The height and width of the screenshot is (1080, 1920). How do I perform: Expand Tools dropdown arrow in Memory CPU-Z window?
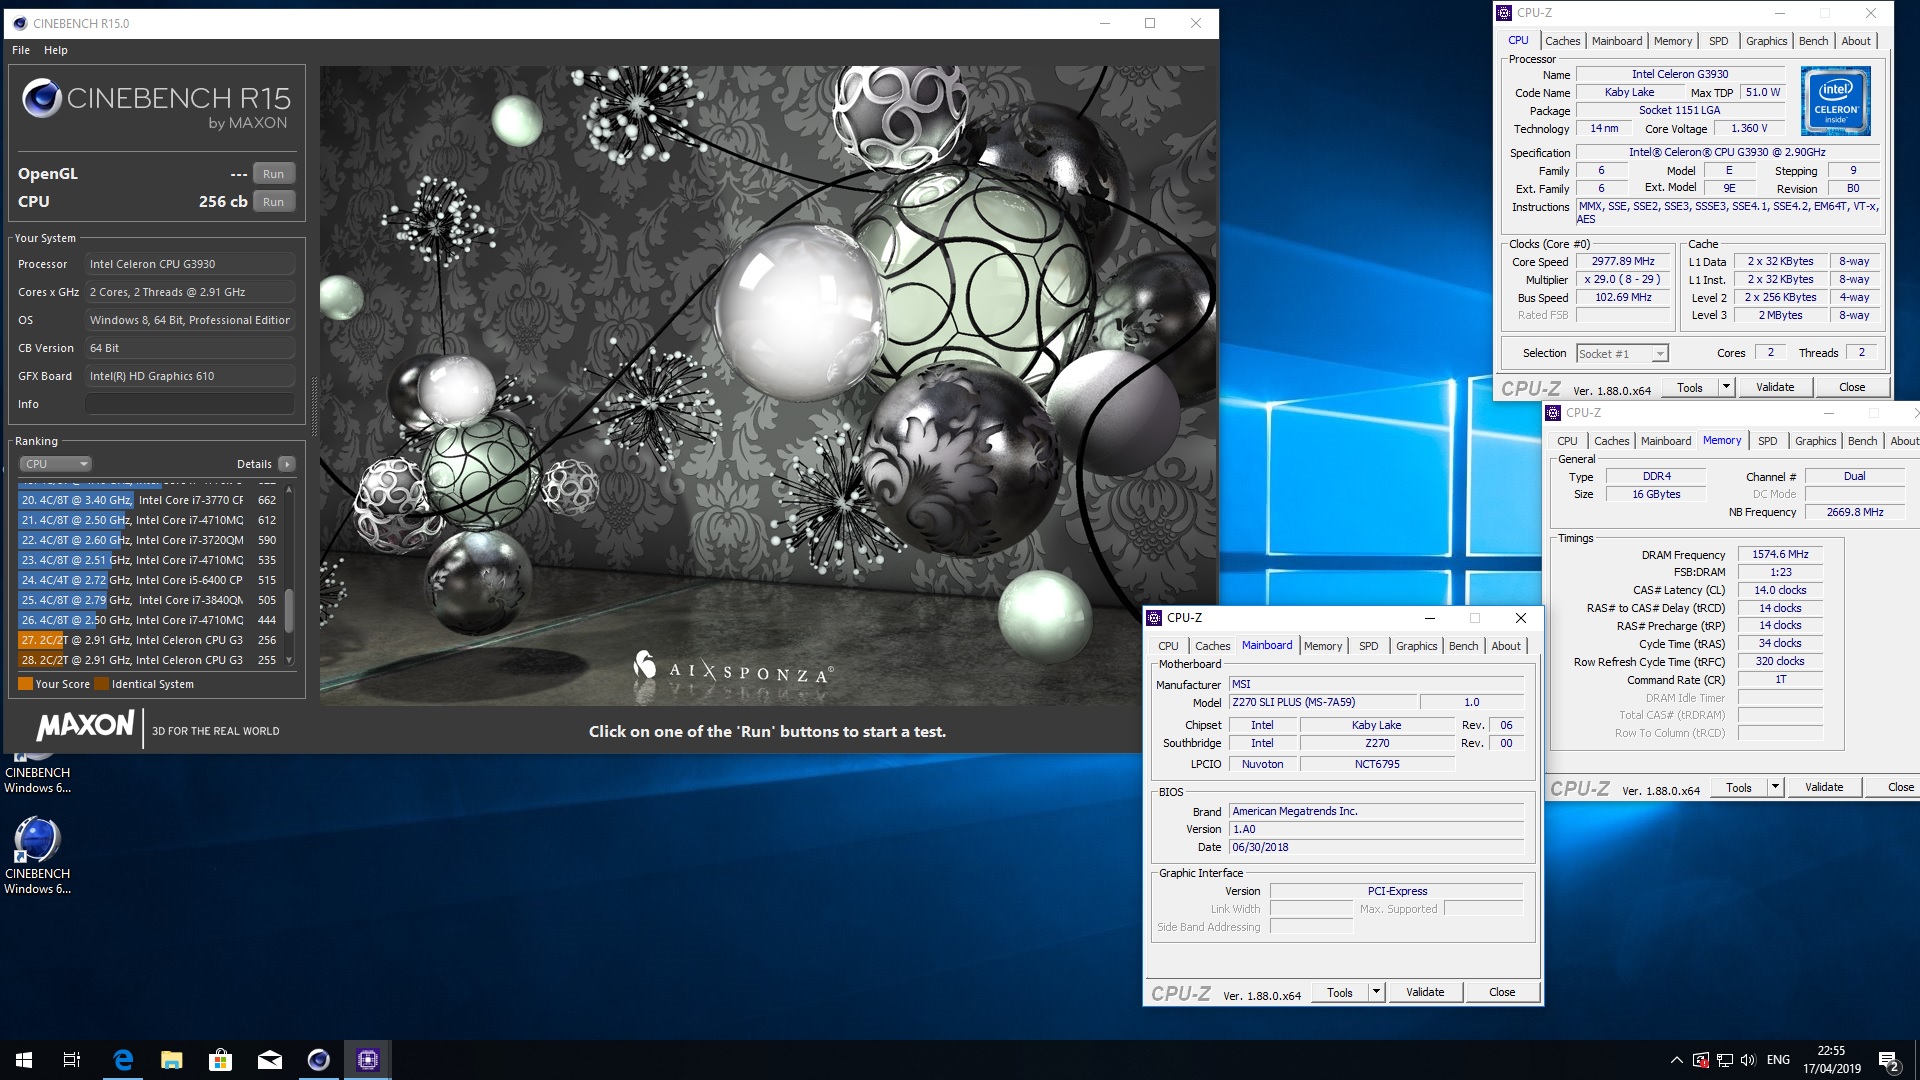click(x=1775, y=788)
